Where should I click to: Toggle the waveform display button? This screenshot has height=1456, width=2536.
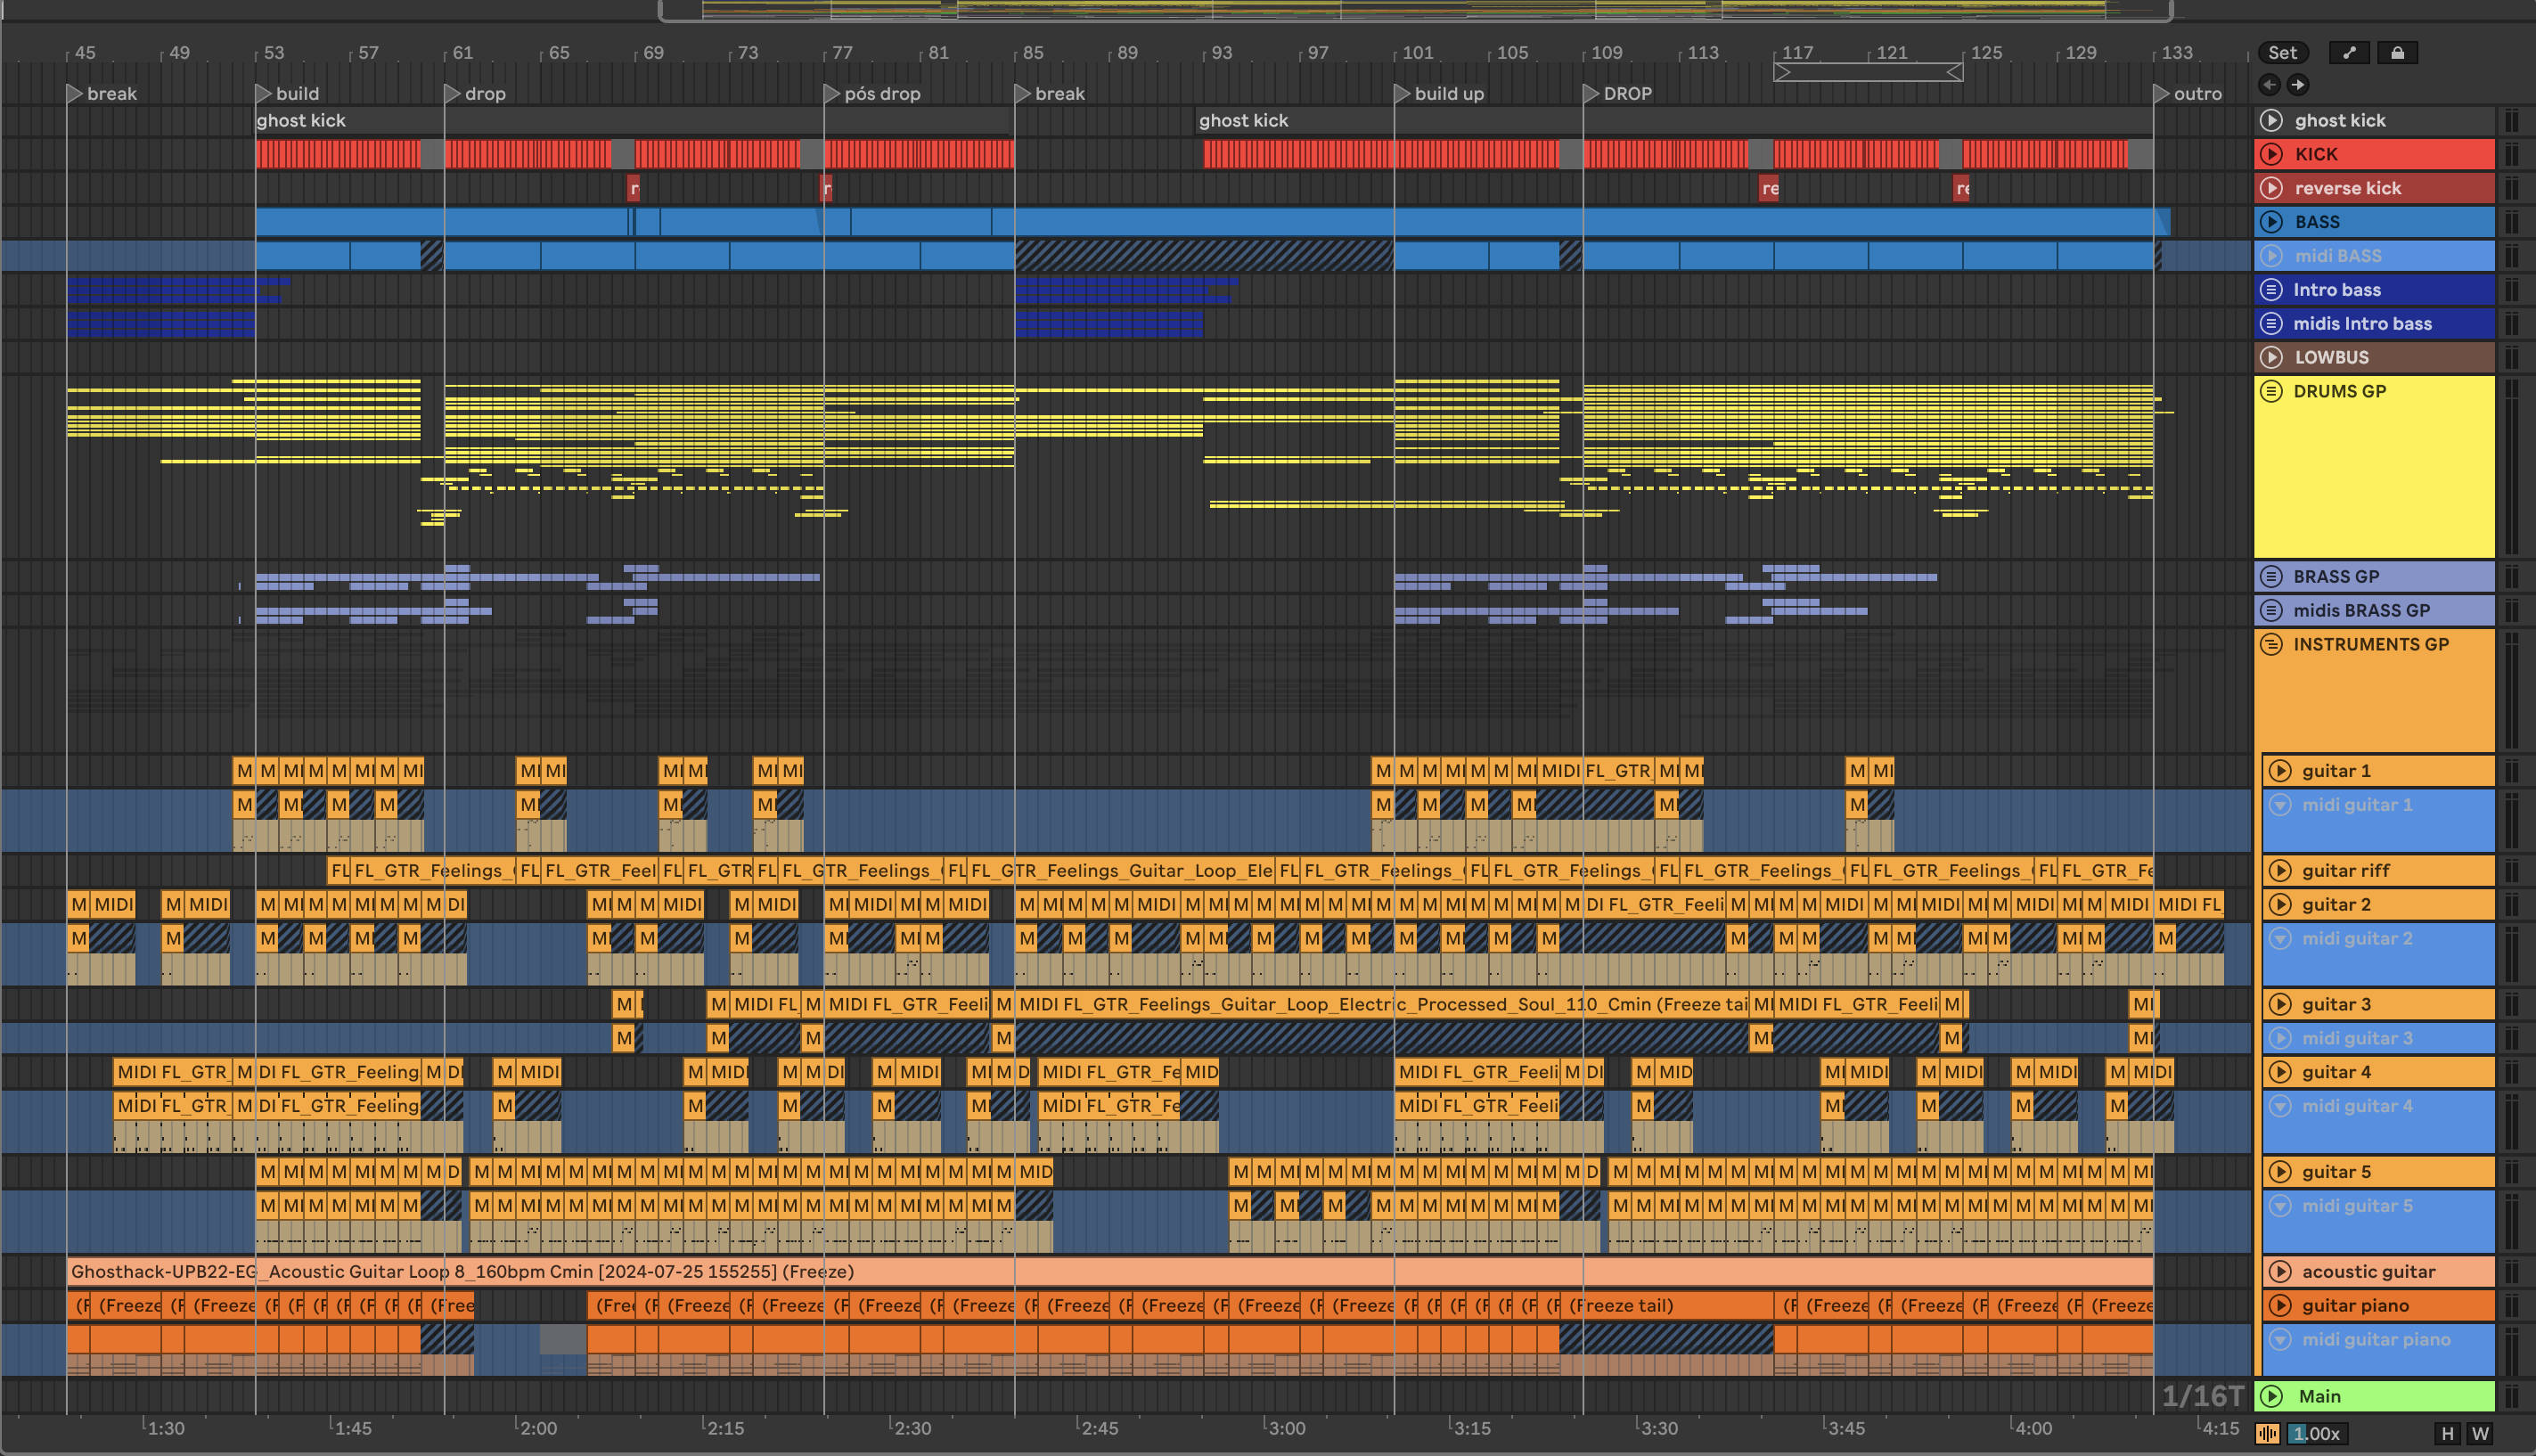pos(2268,1434)
